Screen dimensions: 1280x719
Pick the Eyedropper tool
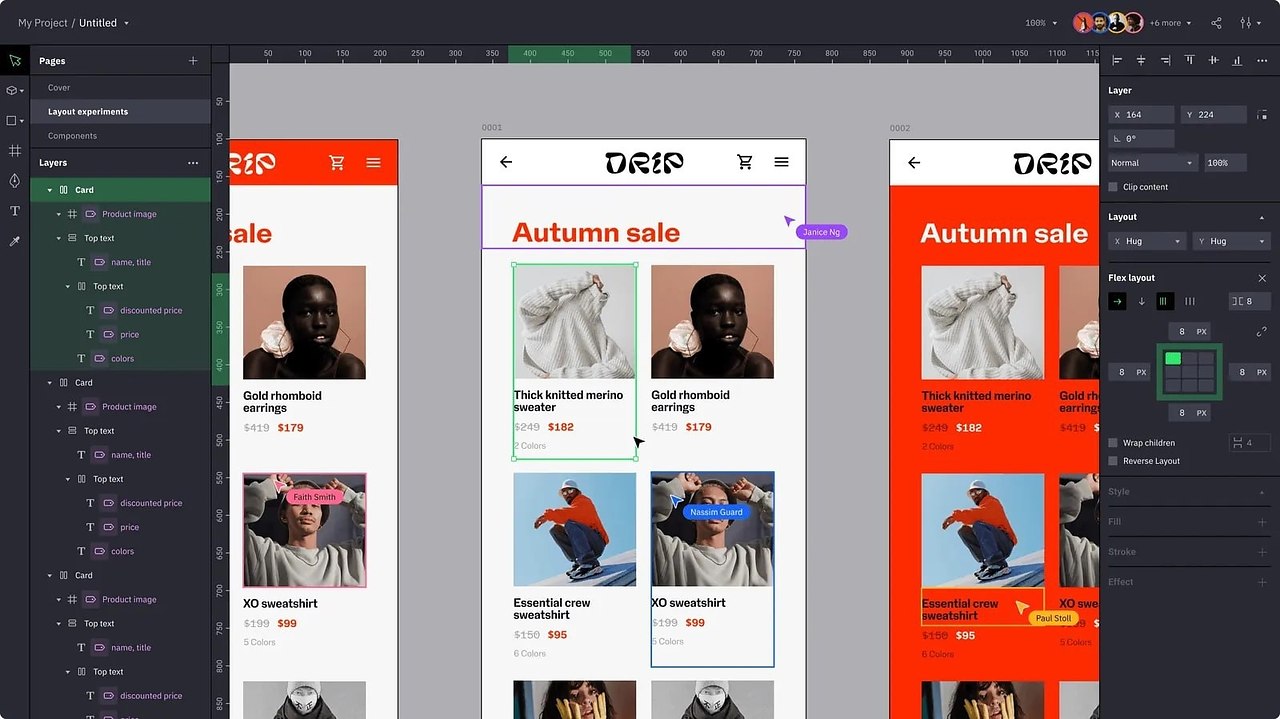pyautogui.click(x=14, y=241)
